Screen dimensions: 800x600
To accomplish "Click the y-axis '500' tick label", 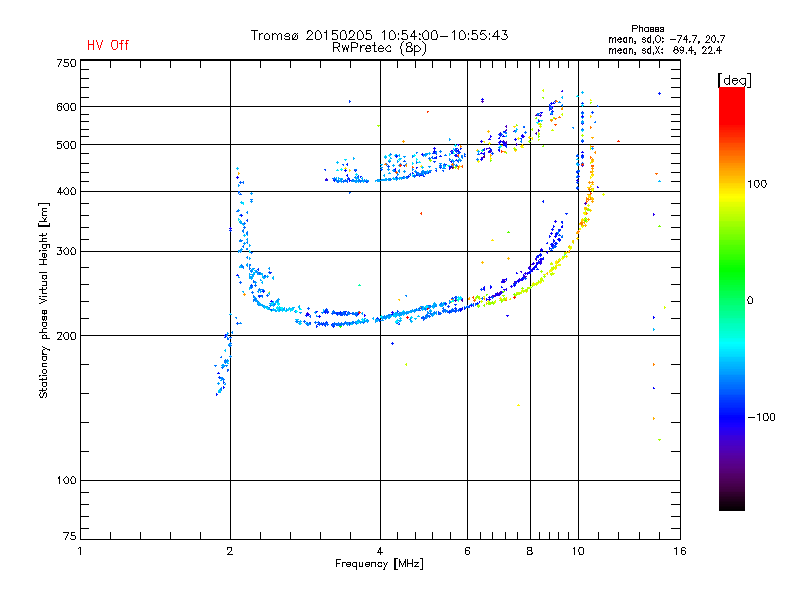I will (x=66, y=145).
